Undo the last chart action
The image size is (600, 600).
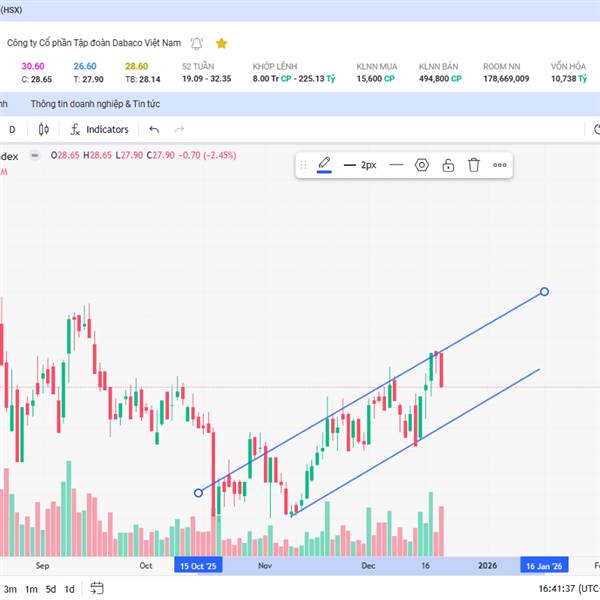[x=154, y=130]
